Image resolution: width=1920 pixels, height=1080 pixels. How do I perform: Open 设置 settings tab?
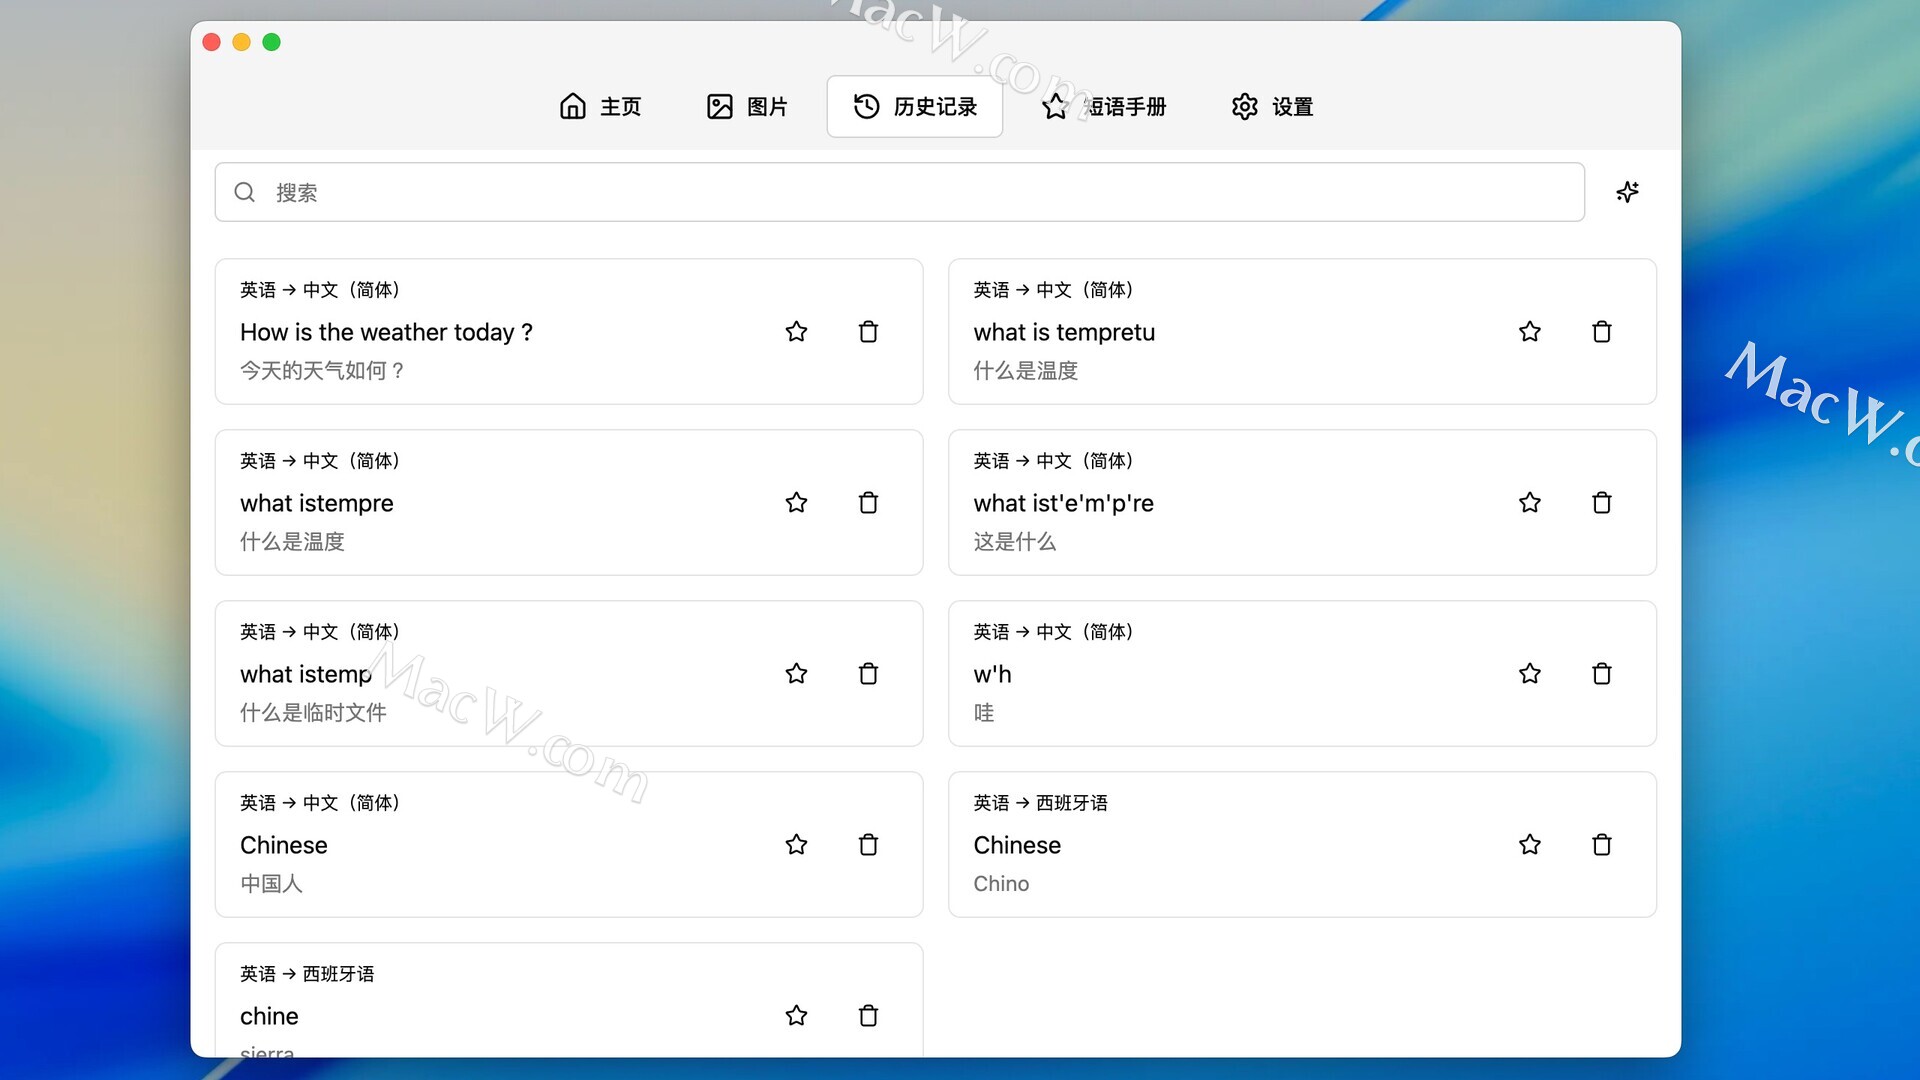coord(1272,107)
